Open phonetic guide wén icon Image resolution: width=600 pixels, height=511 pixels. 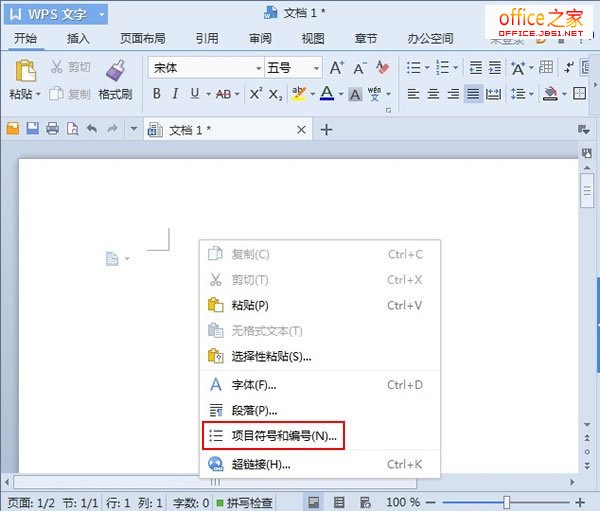pyautogui.click(x=374, y=93)
